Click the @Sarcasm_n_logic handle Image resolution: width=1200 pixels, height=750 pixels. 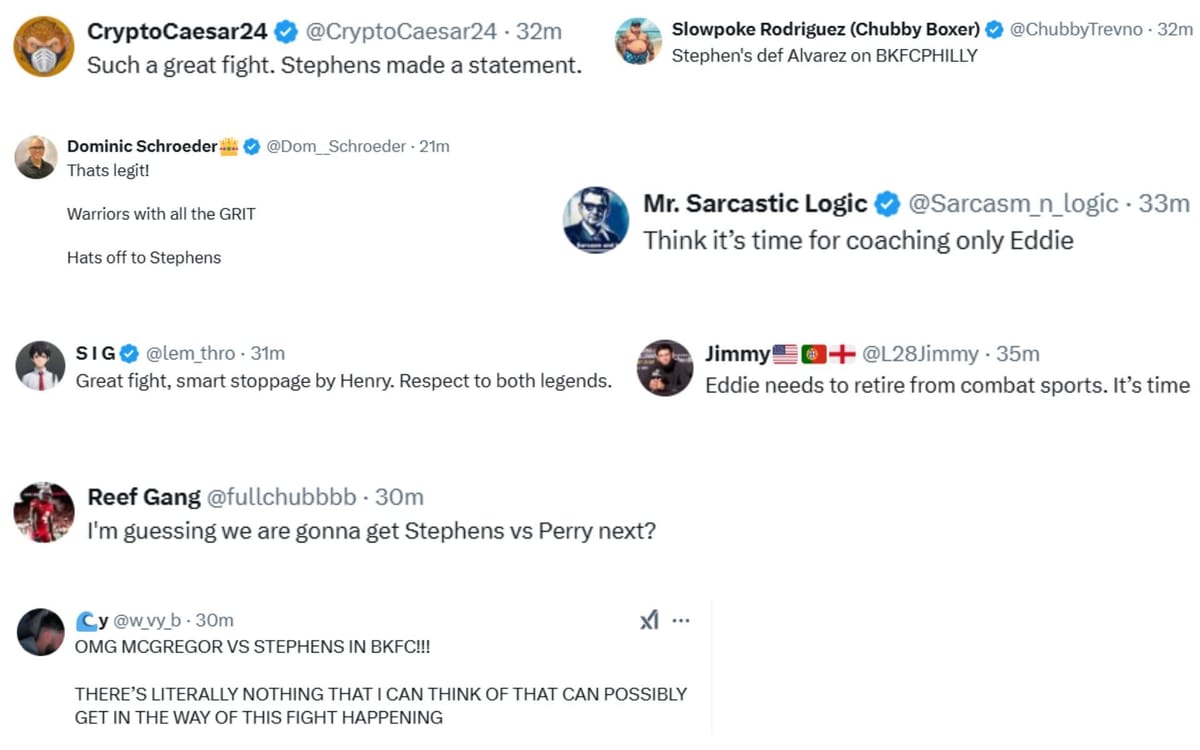1012,204
